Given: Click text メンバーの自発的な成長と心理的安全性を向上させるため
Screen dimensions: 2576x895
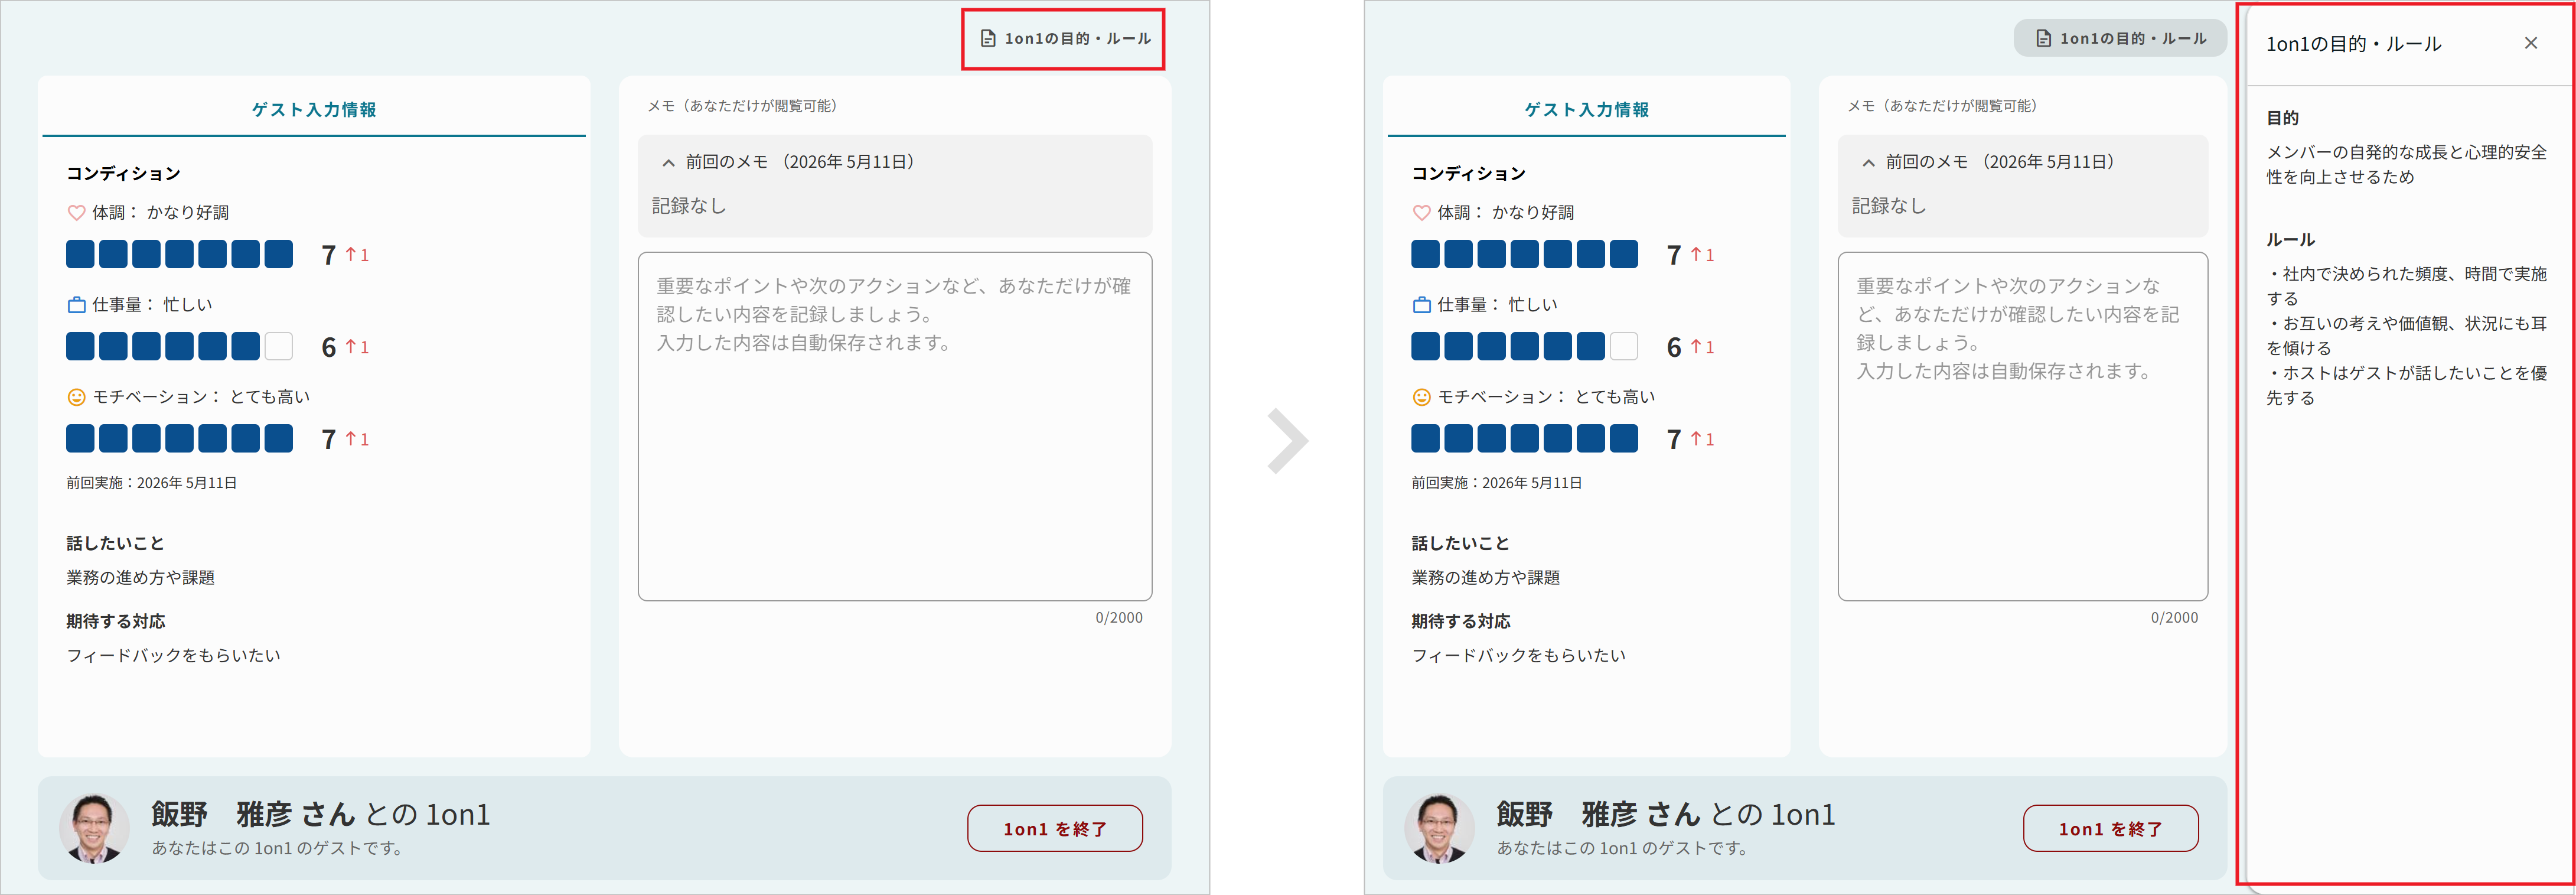Looking at the screenshot, I should pyautogui.click(x=2406, y=164).
